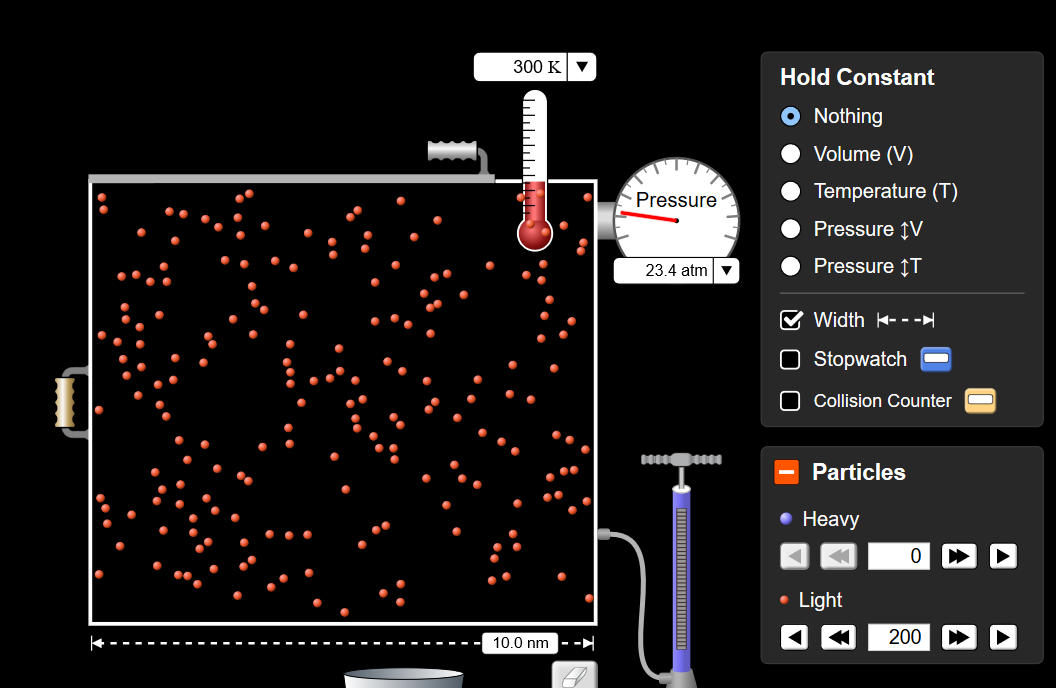Click the heat/cool bucket below container
The height and width of the screenshot is (688, 1056).
pos(404,678)
